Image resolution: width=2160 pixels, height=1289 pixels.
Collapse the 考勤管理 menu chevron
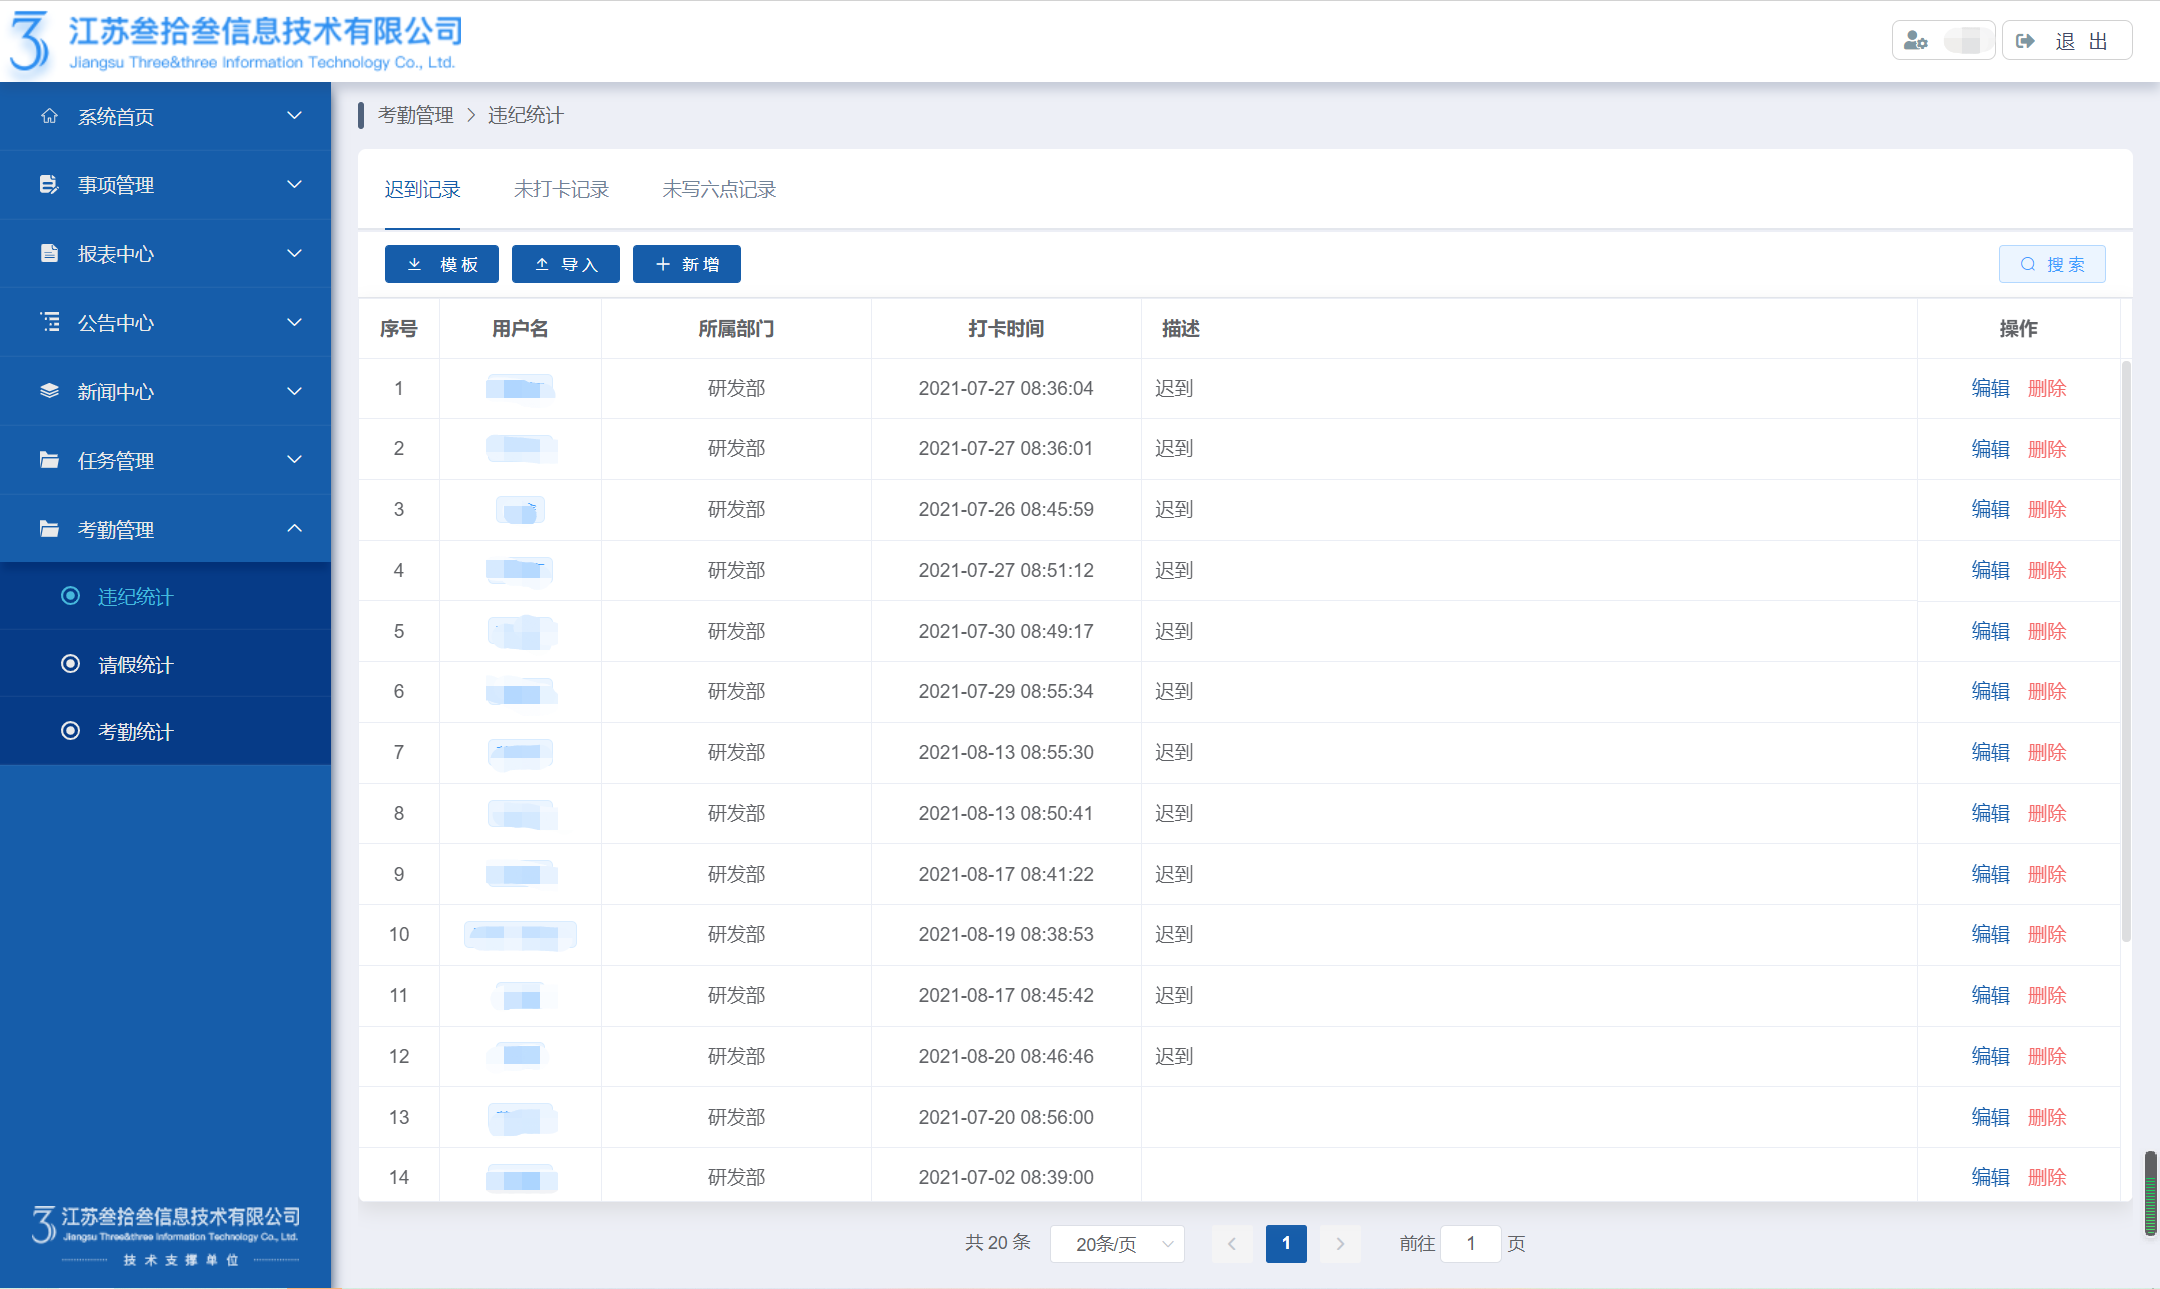click(x=294, y=529)
